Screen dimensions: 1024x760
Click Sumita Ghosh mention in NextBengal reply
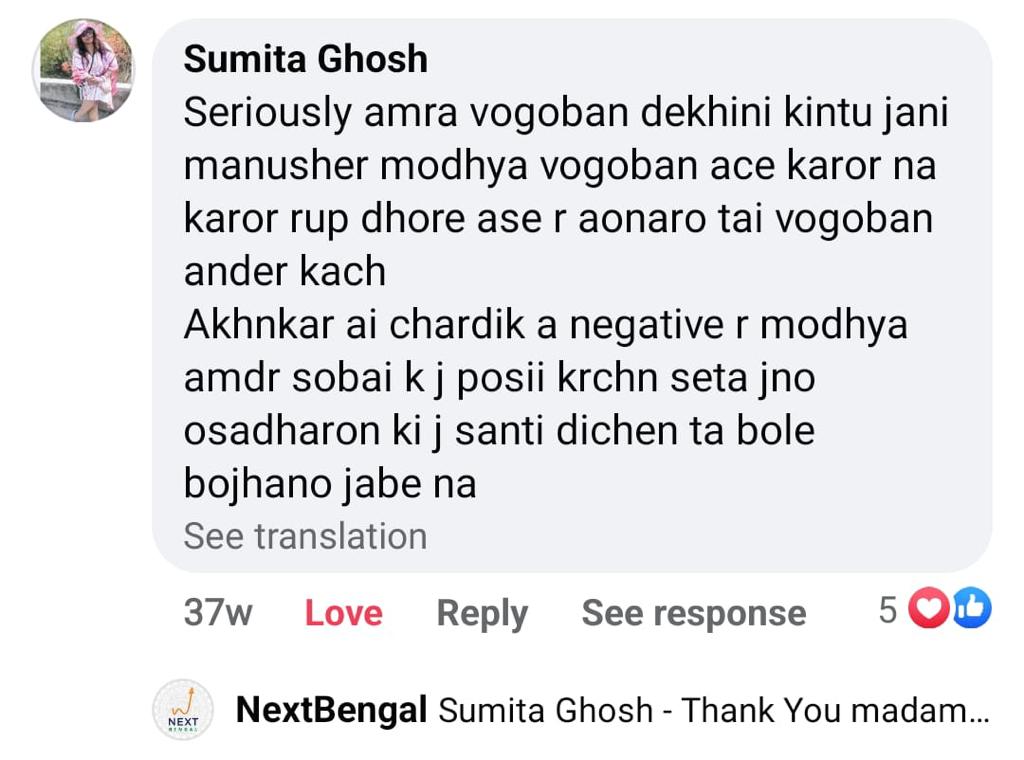(546, 711)
